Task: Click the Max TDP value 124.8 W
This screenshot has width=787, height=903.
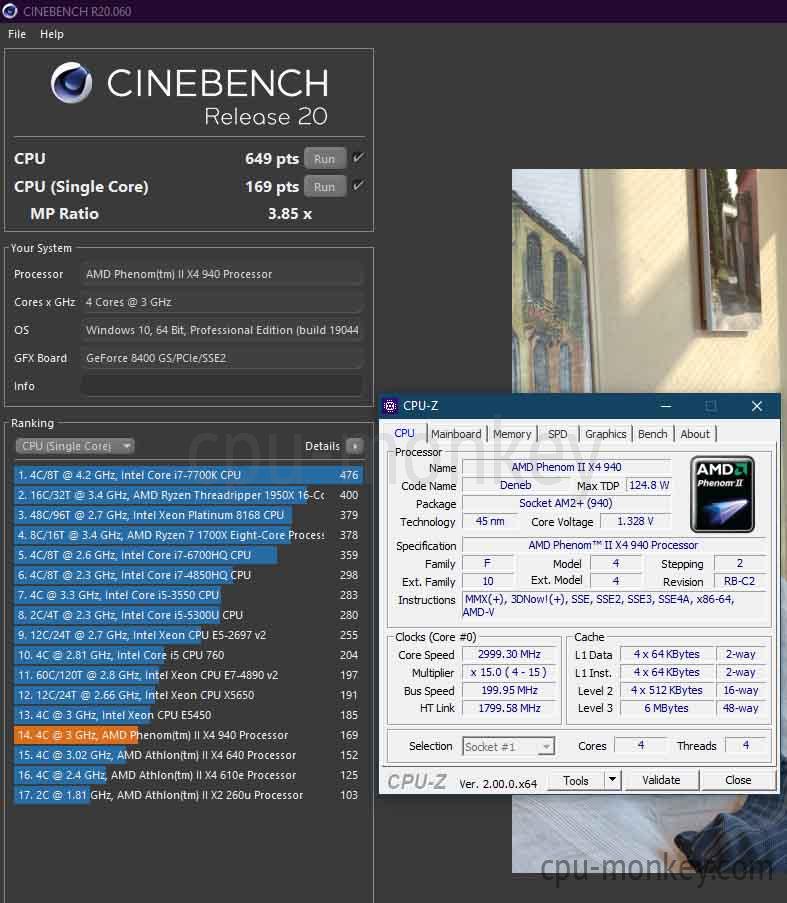Action: click(x=649, y=485)
